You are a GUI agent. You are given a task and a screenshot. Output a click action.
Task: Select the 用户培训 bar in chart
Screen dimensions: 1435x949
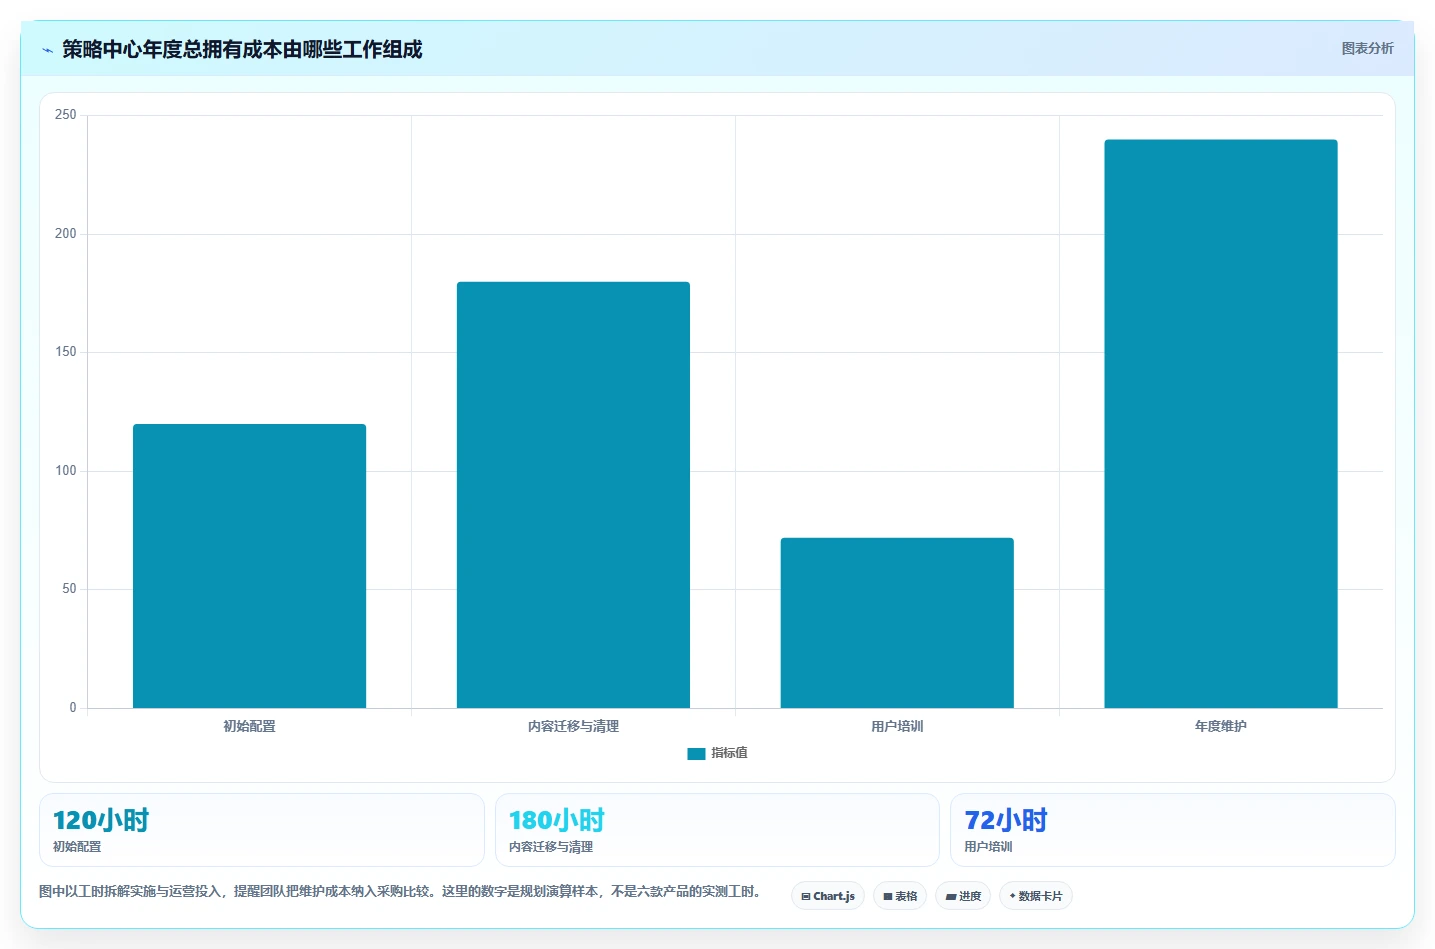point(897,623)
